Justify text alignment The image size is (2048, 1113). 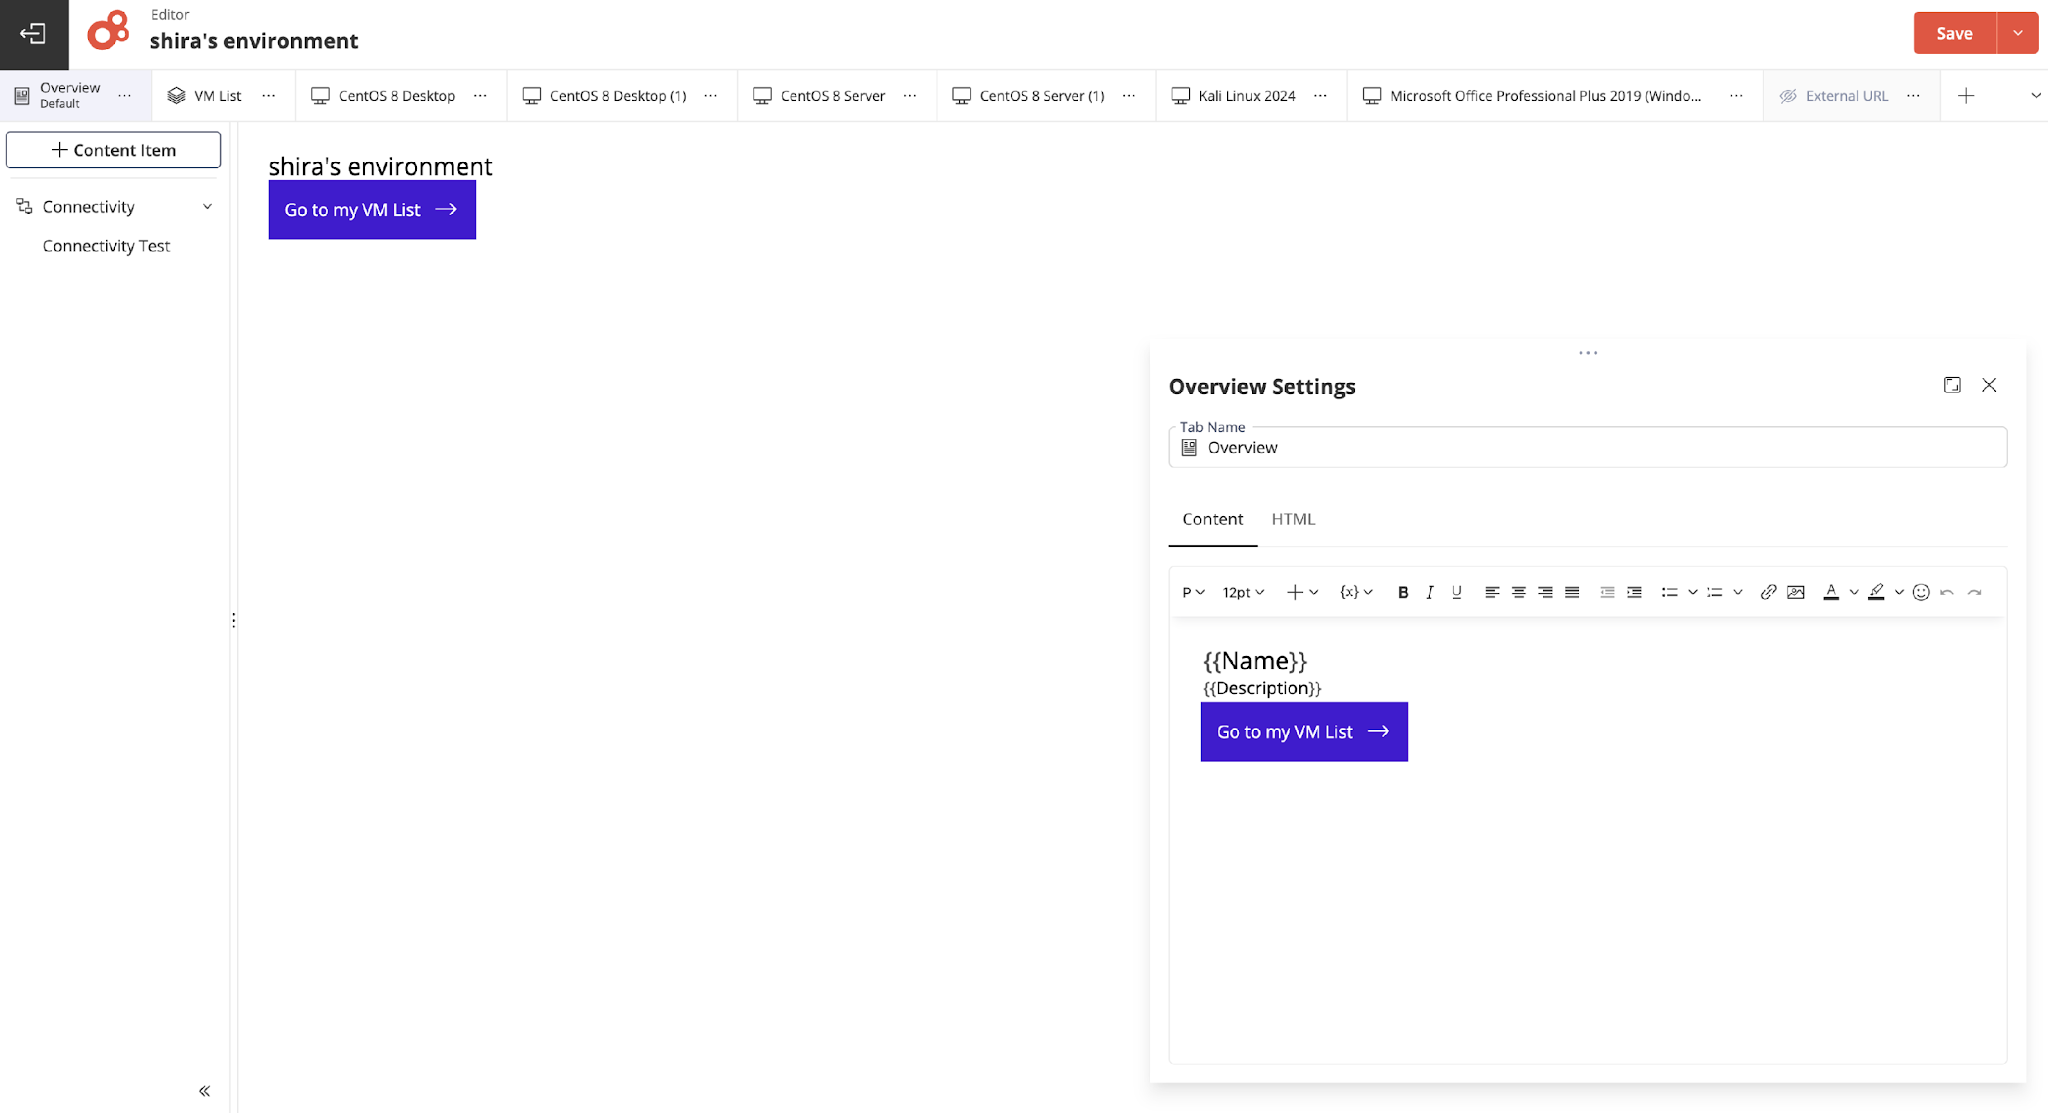[x=1572, y=592]
